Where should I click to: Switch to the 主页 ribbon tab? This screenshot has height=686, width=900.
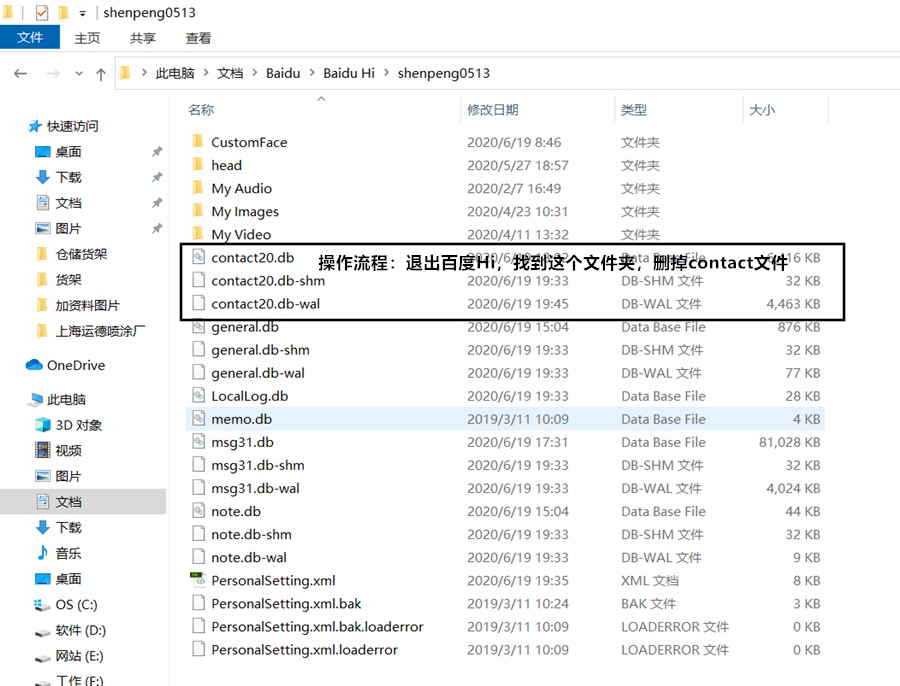(87, 38)
